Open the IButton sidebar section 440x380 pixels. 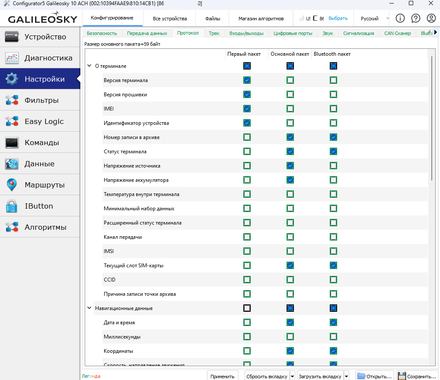coord(40,206)
